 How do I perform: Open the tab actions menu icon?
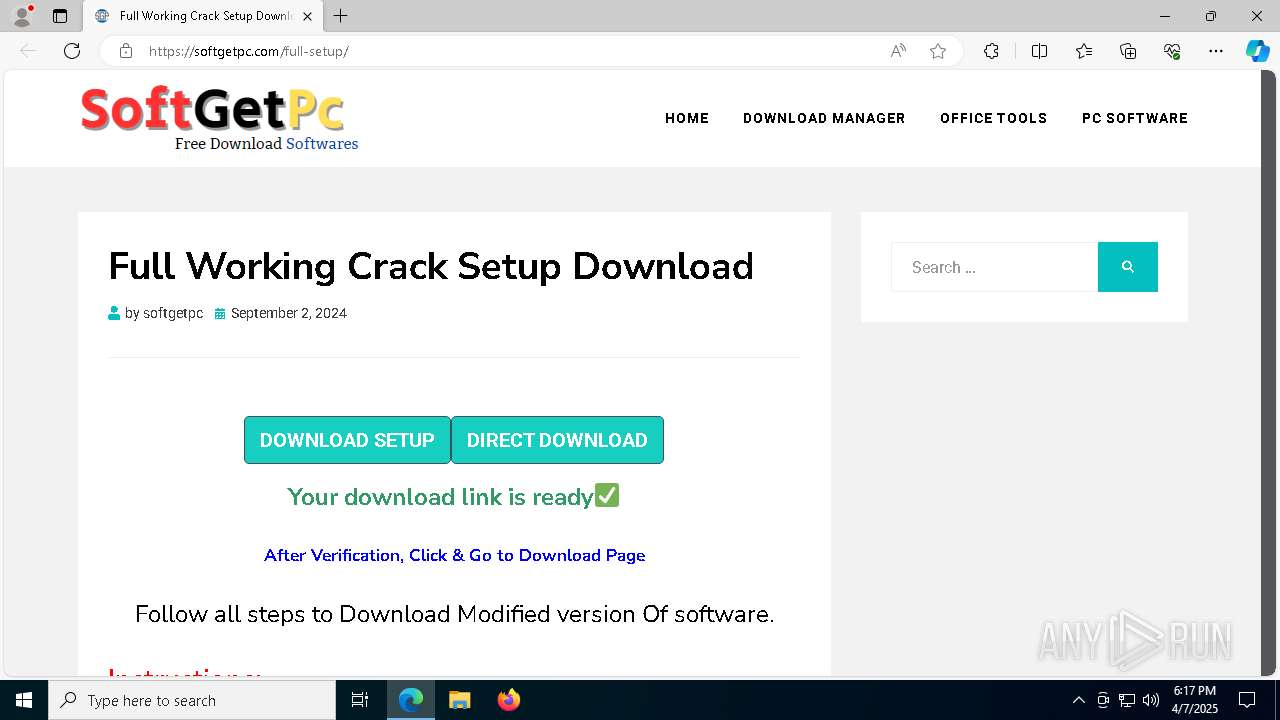coord(60,16)
